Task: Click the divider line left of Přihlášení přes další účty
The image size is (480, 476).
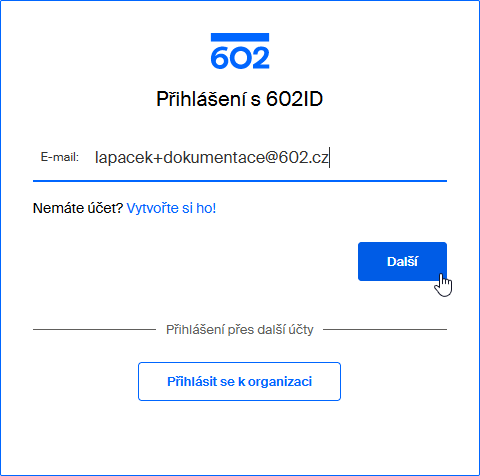Action: click(x=94, y=329)
